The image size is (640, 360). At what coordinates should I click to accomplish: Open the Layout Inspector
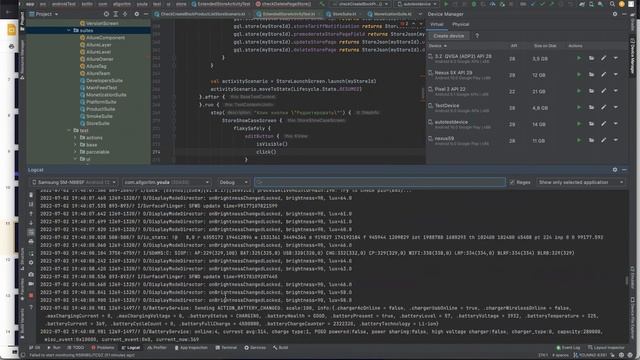coord(606,348)
